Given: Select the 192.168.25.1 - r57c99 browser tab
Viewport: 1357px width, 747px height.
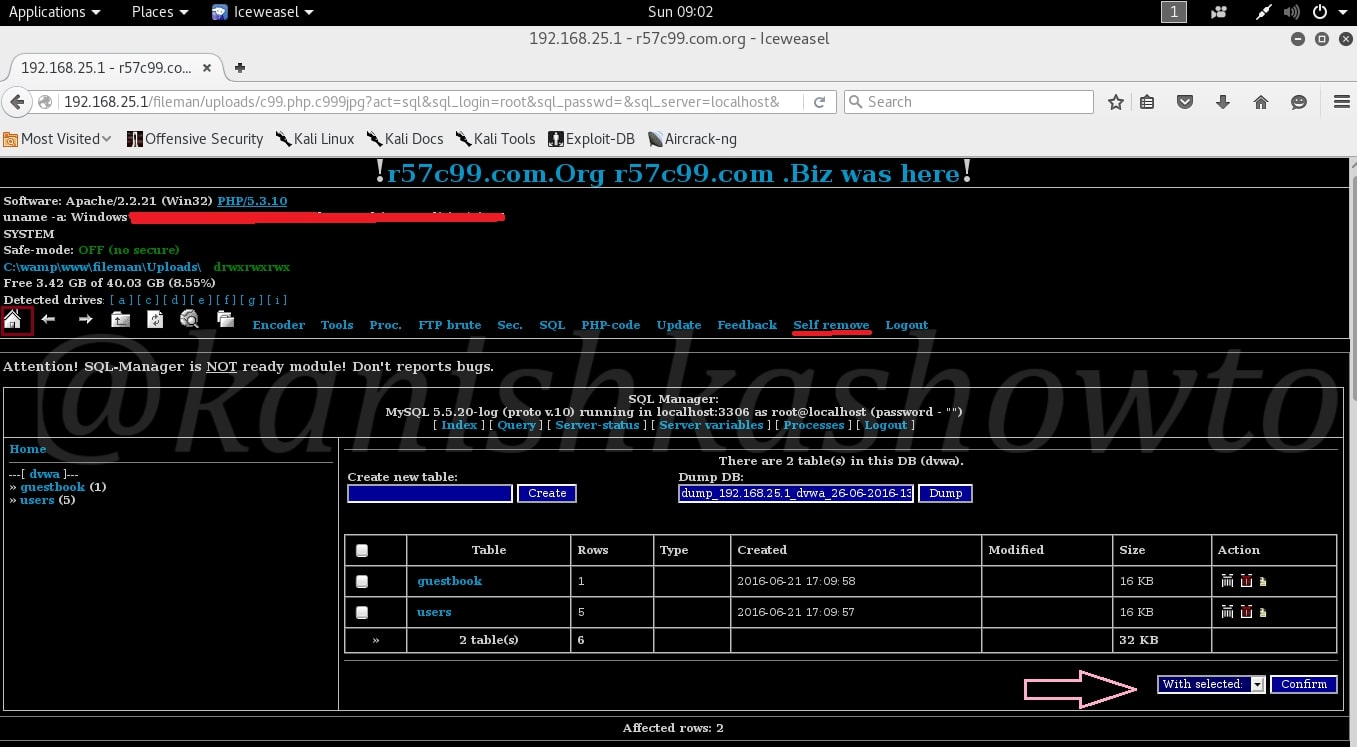Looking at the screenshot, I should click(x=113, y=68).
